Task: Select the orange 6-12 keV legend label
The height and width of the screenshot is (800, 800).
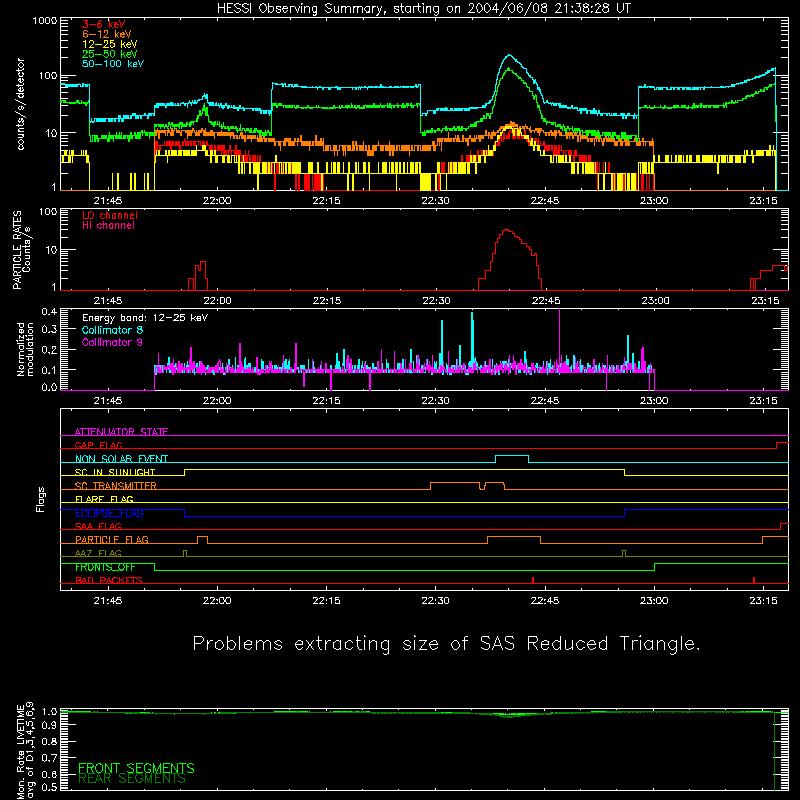Action: 107,34
